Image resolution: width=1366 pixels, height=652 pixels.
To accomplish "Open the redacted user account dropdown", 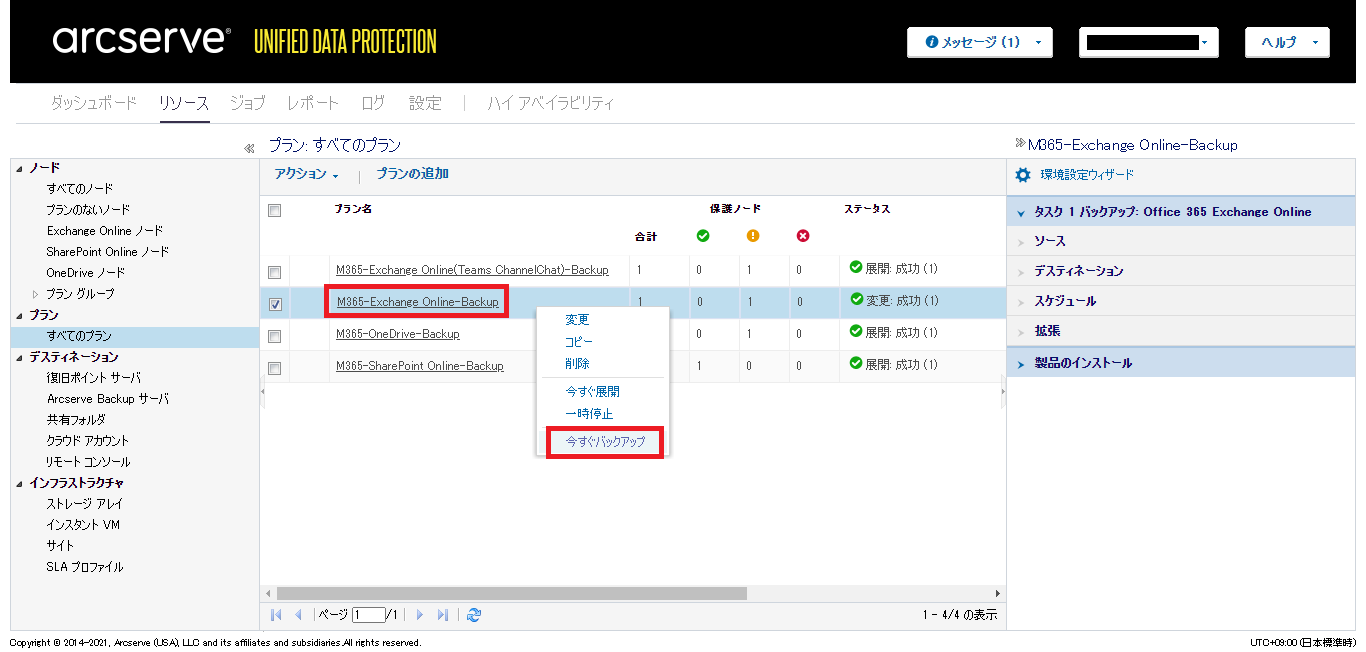I will (1148, 42).
